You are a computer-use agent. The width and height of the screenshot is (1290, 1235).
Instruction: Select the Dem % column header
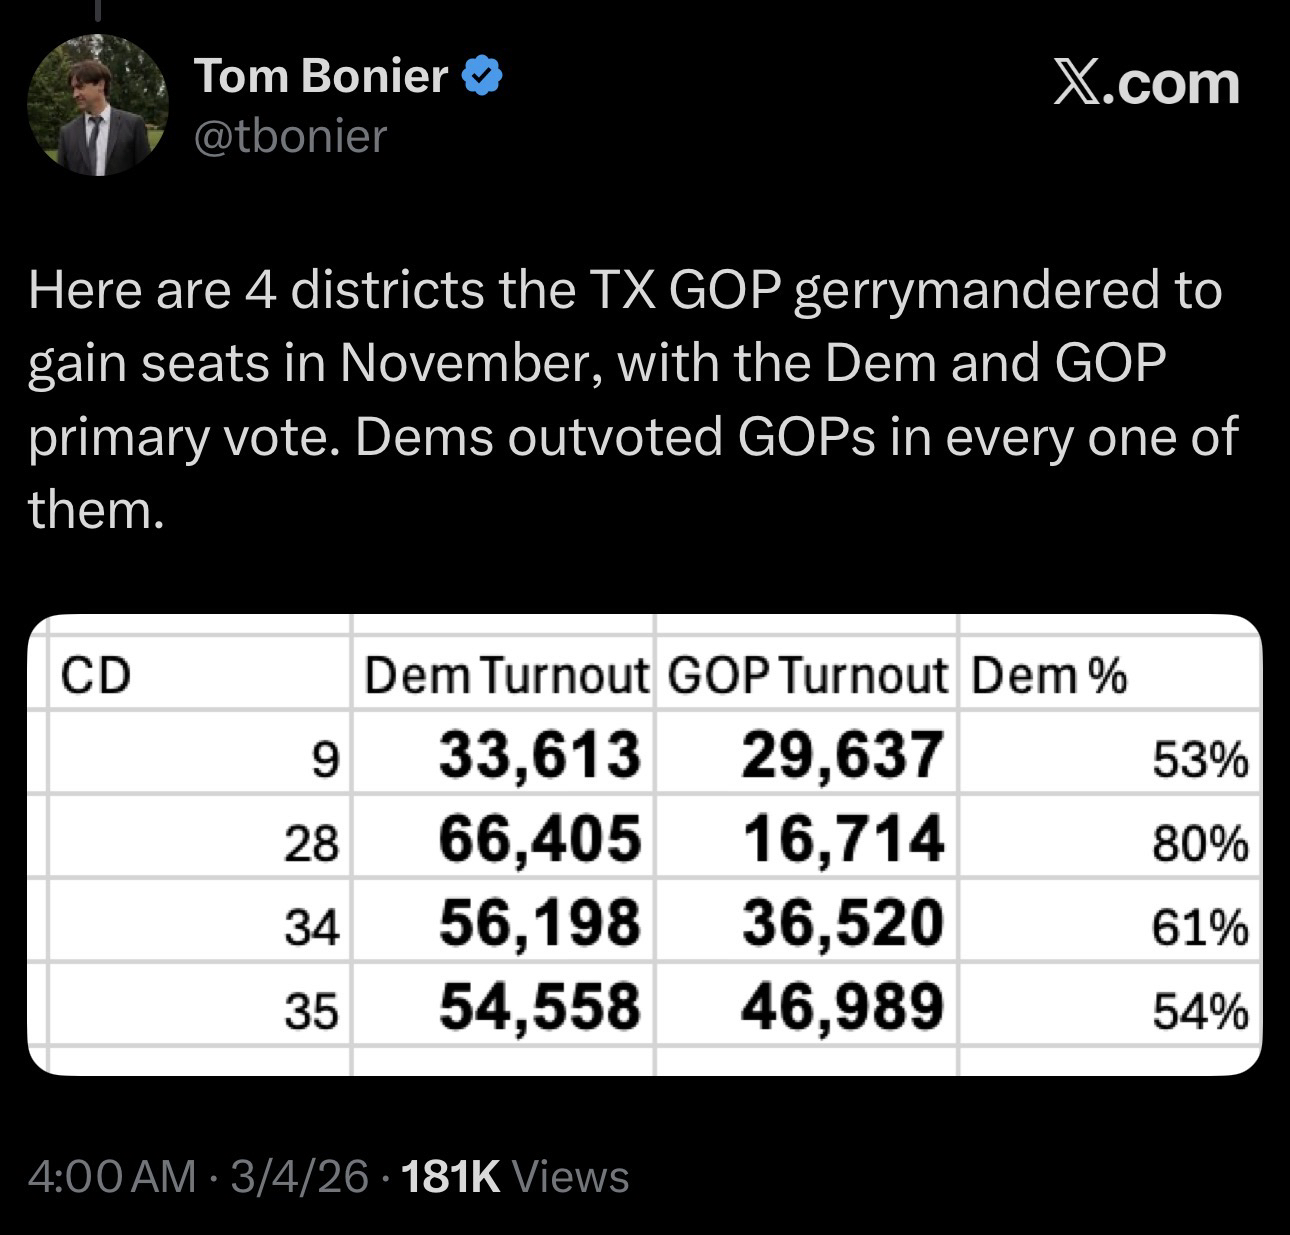point(1049,677)
